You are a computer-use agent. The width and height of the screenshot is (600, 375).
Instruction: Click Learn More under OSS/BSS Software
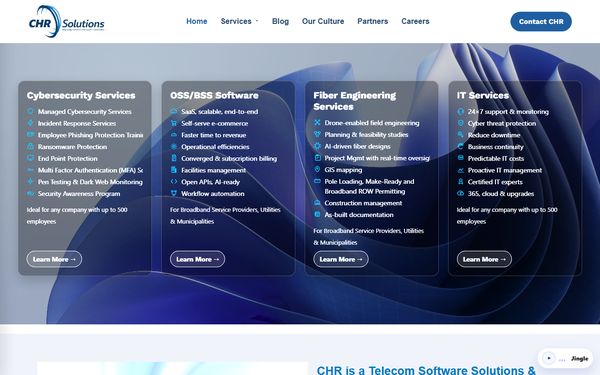[197, 259]
